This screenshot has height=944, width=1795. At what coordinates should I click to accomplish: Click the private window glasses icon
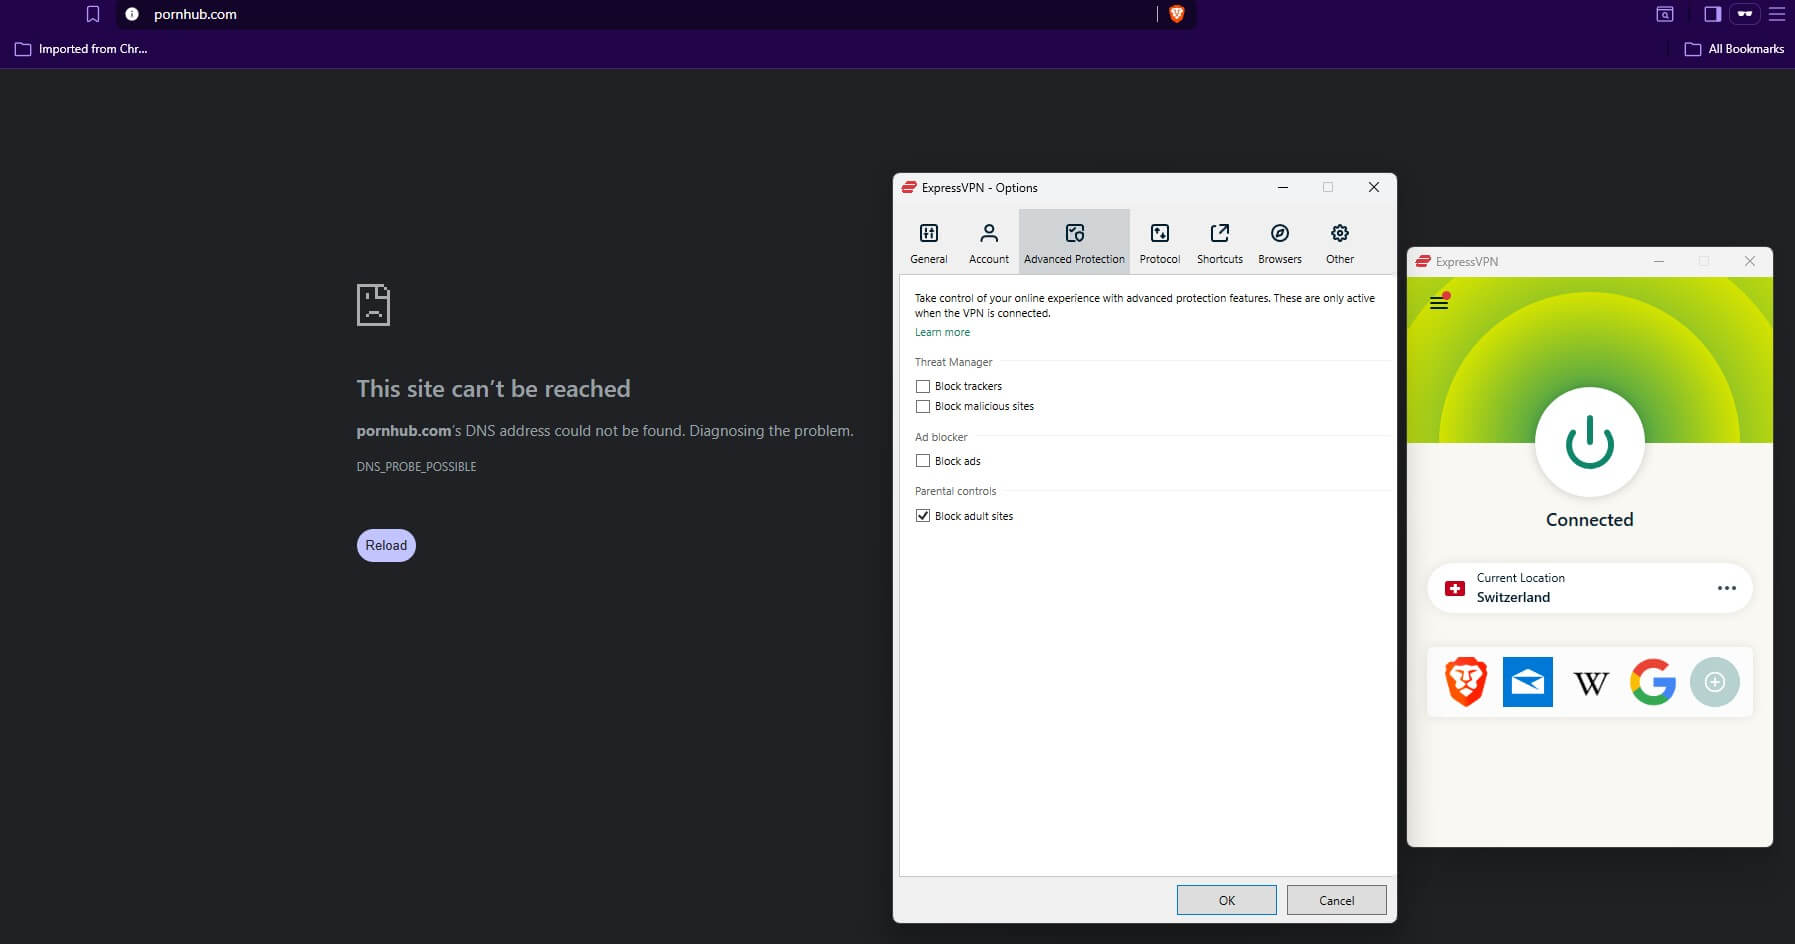[1745, 14]
